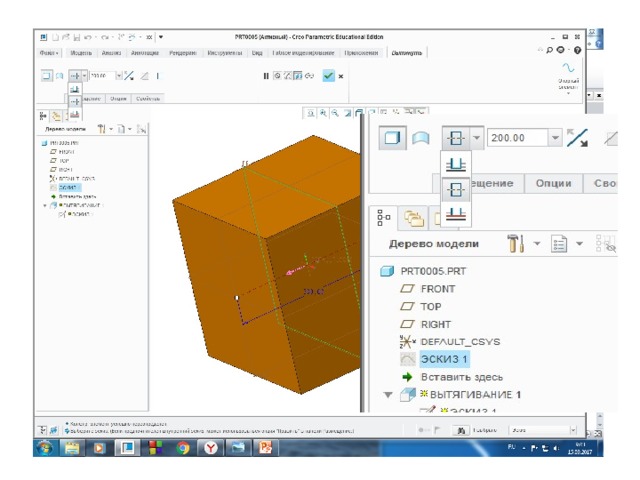Image resolution: width=640 pixels, height=480 pixels.
Task: Select the solid extrude icon in enlarged panel
Action: [x=392, y=138]
